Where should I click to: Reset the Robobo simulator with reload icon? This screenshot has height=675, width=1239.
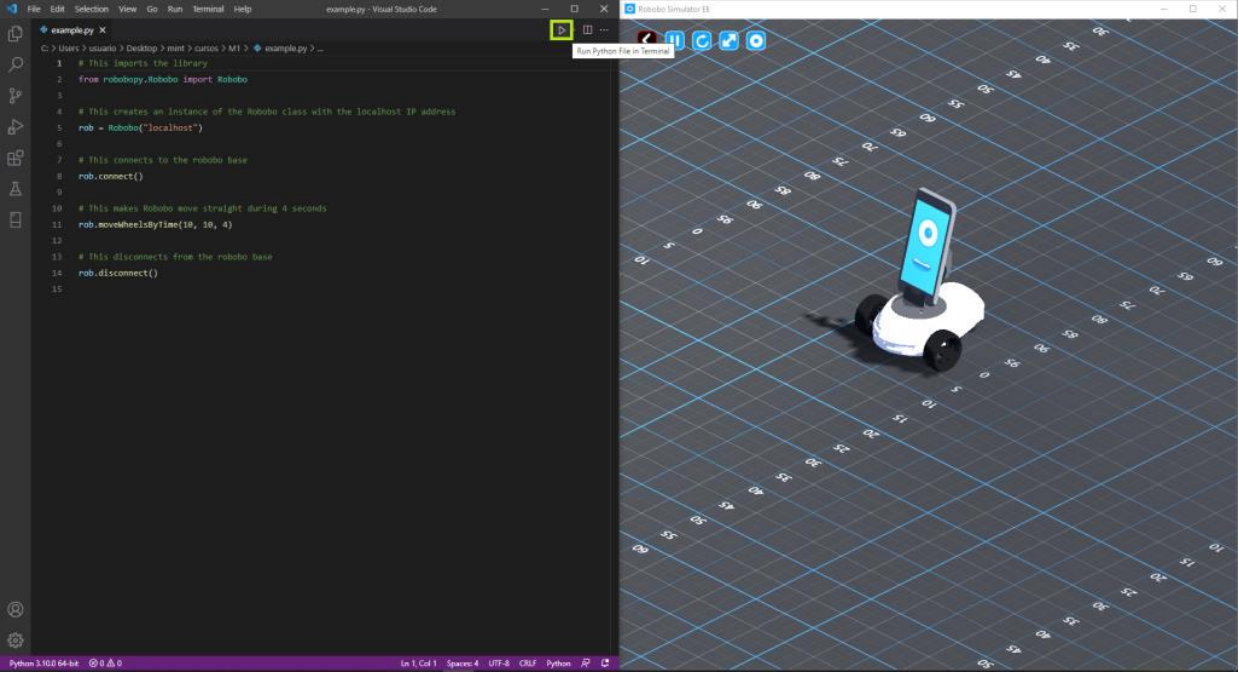(x=702, y=41)
